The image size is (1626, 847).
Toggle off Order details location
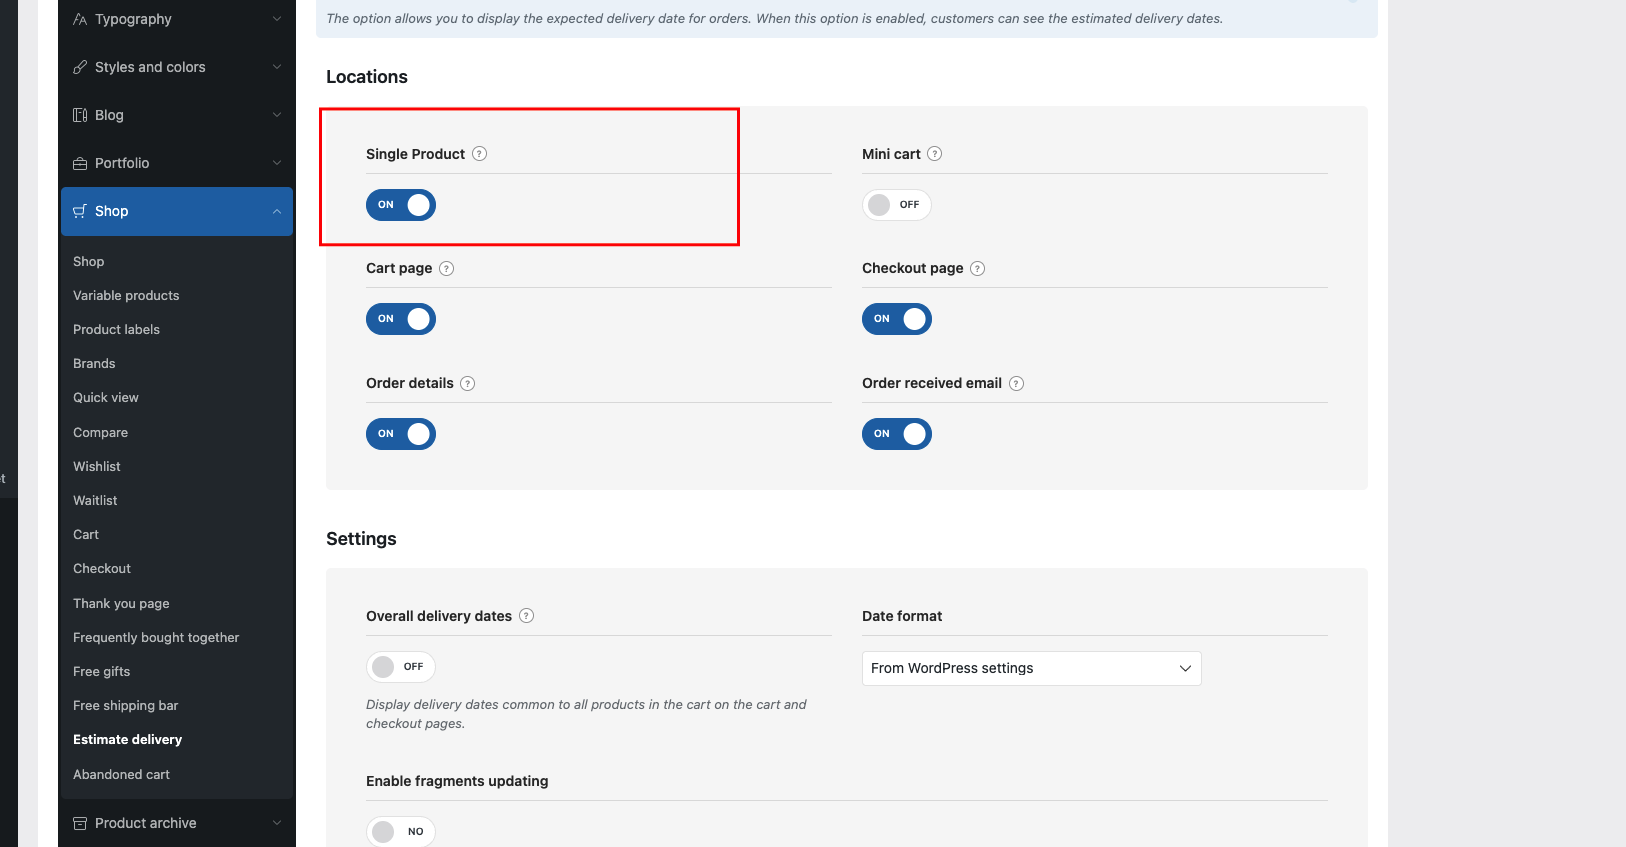pyautogui.click(x=401, y=434)
